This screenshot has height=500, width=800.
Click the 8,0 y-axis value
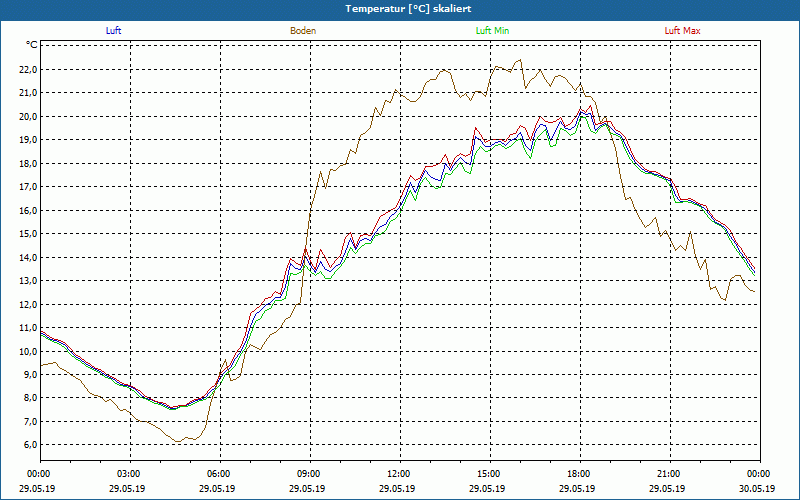click(31, 398)
